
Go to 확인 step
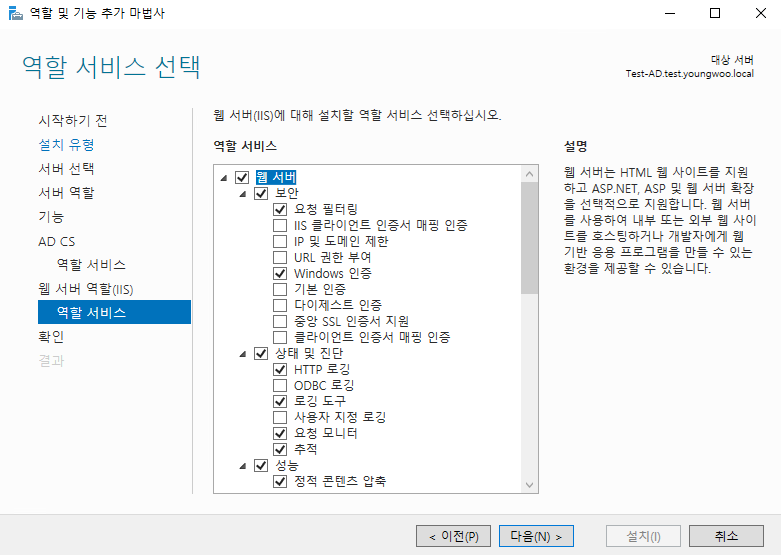coord(51,337)
